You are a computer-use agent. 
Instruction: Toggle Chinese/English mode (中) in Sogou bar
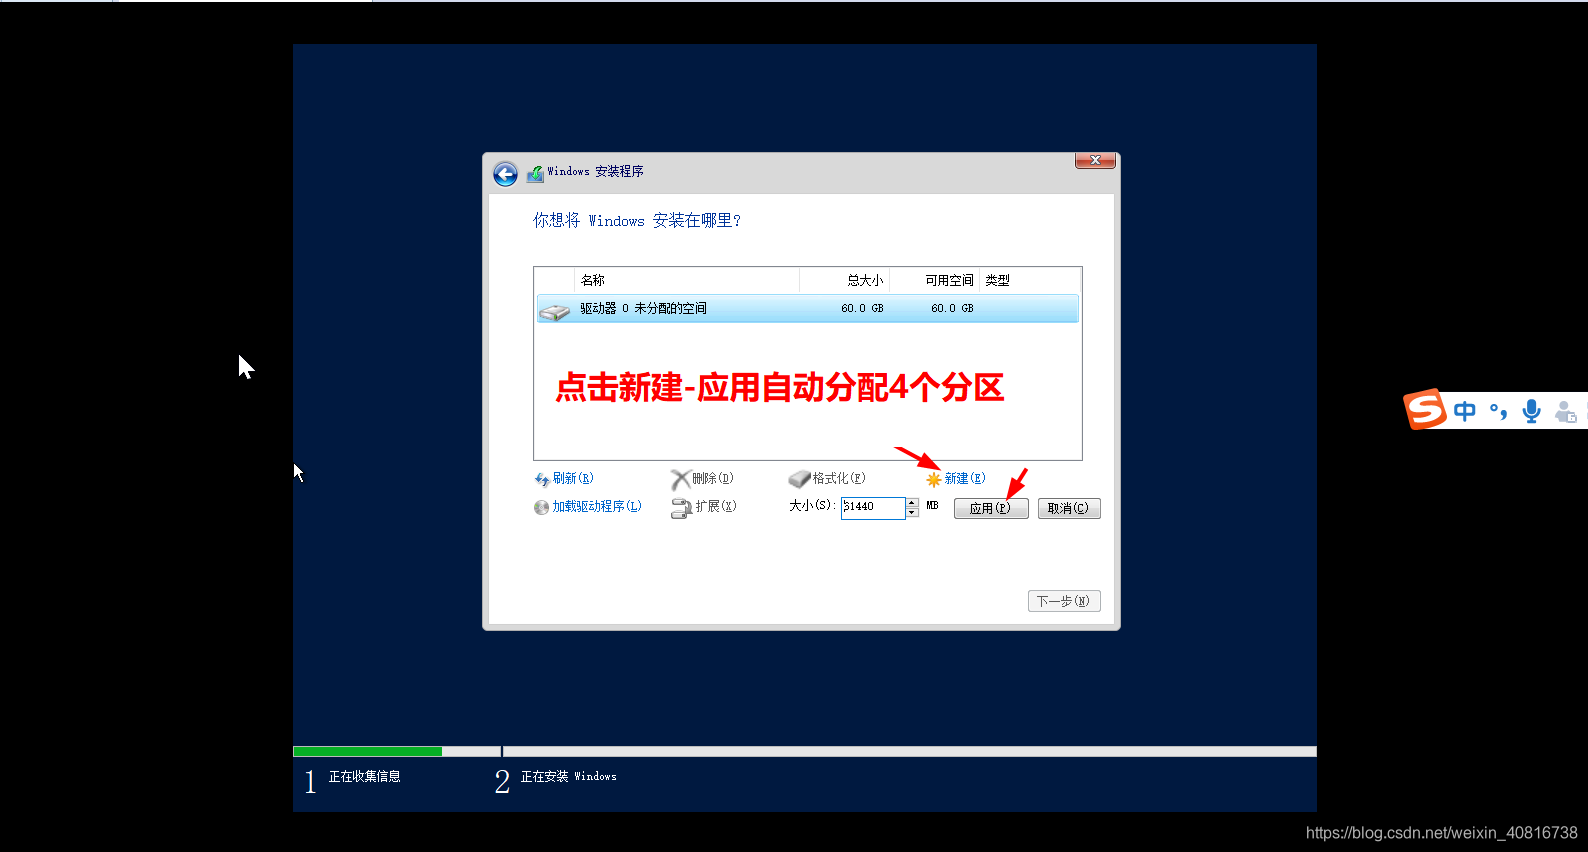(1465, 411)
